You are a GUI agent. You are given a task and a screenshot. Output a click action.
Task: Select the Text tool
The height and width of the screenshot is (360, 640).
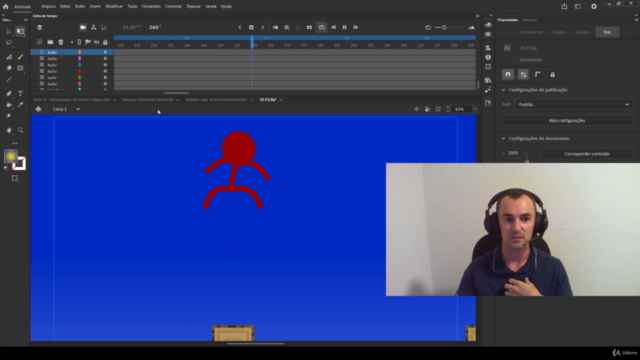[x=20, y=93]
